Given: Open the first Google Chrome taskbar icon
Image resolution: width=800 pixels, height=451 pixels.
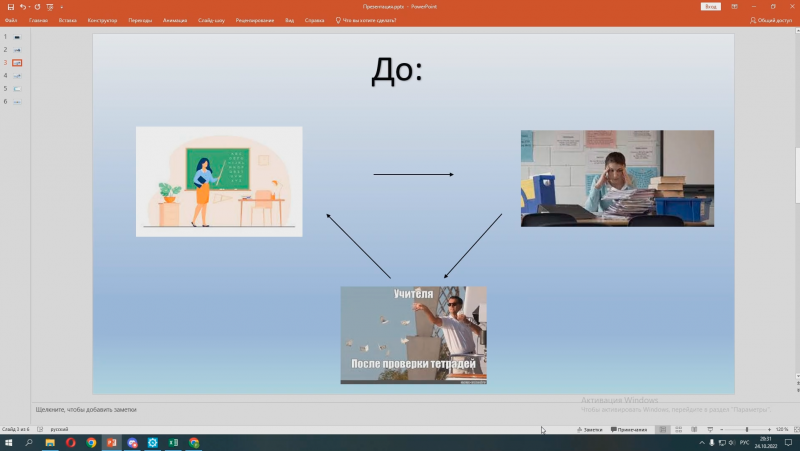Looking at the screenshot, I should pos(91,443).
